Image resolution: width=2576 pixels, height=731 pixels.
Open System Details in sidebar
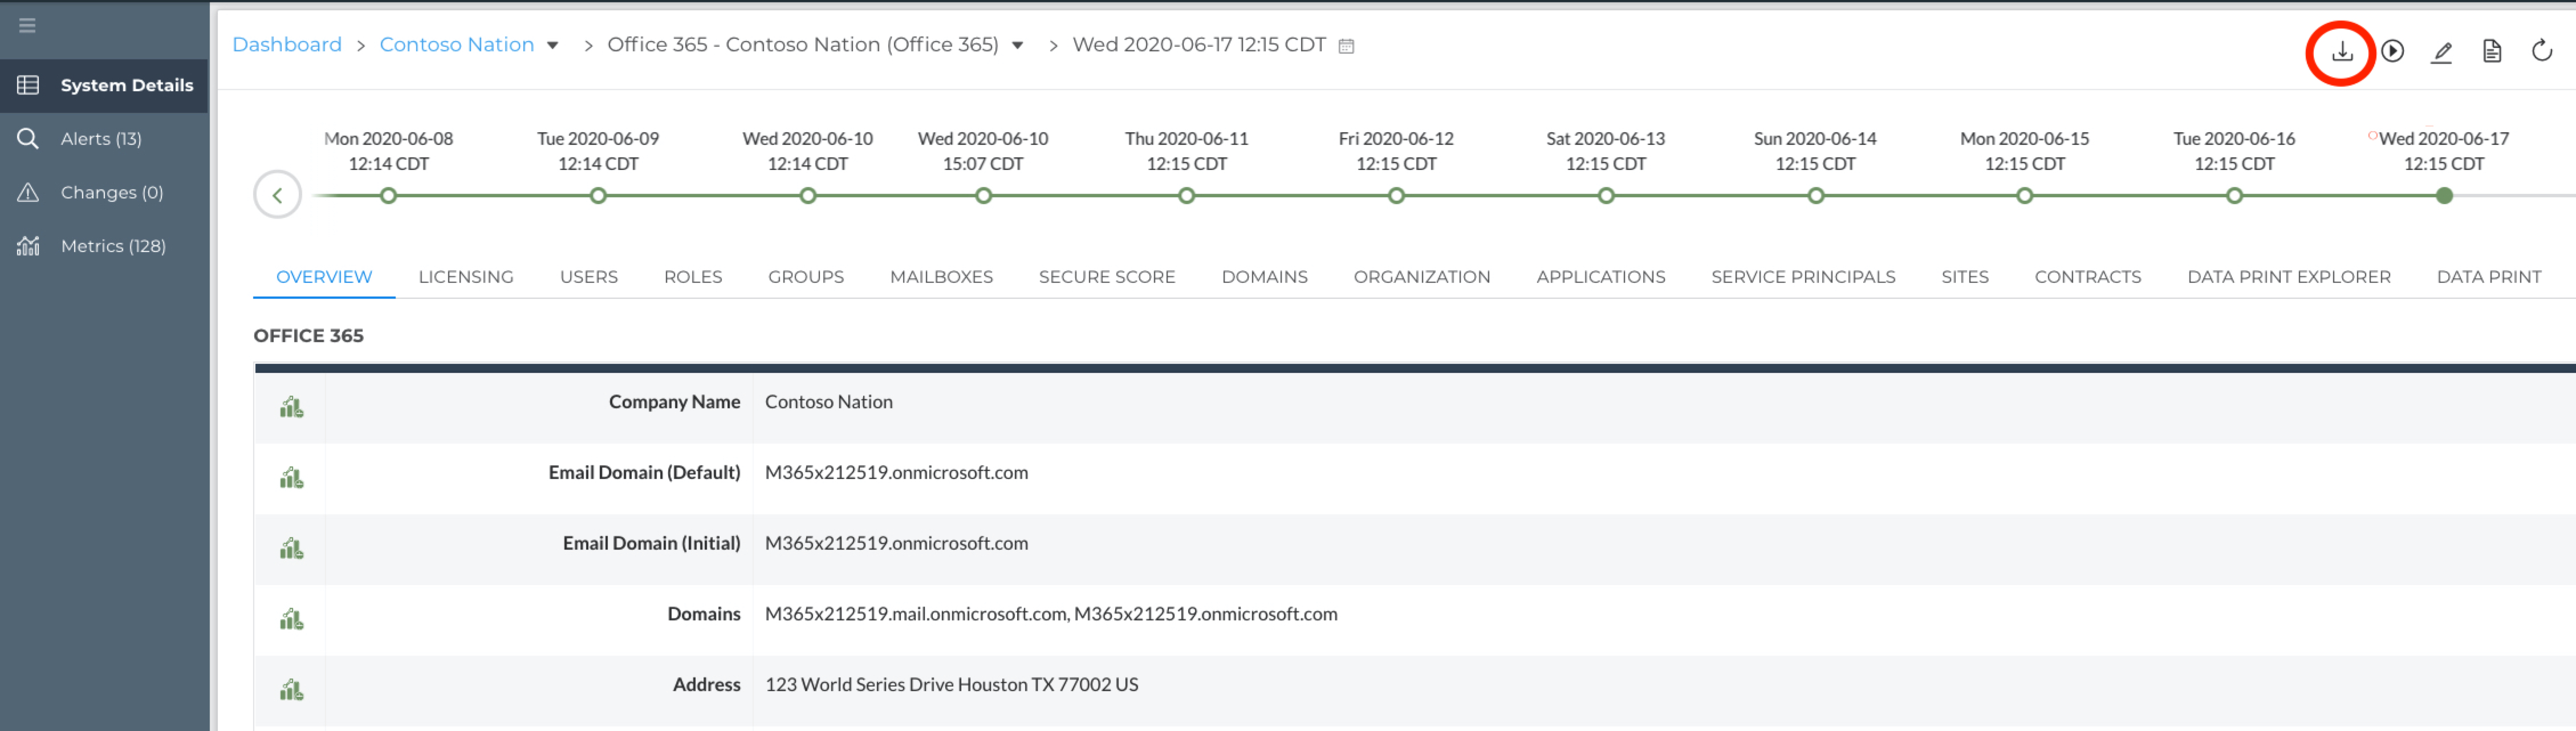tap(104, 85)
